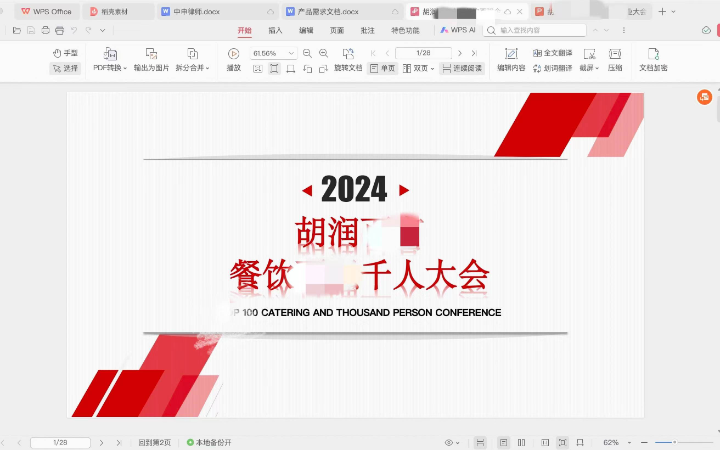This screenshot has width=720, height=450.
Task: Expand the 61.56% zoom level dropdown
Action: (291, 53)
